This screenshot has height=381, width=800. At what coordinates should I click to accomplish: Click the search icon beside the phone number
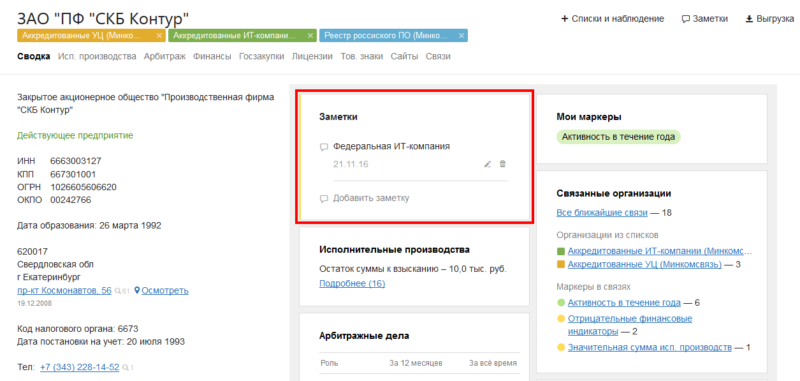125,368
